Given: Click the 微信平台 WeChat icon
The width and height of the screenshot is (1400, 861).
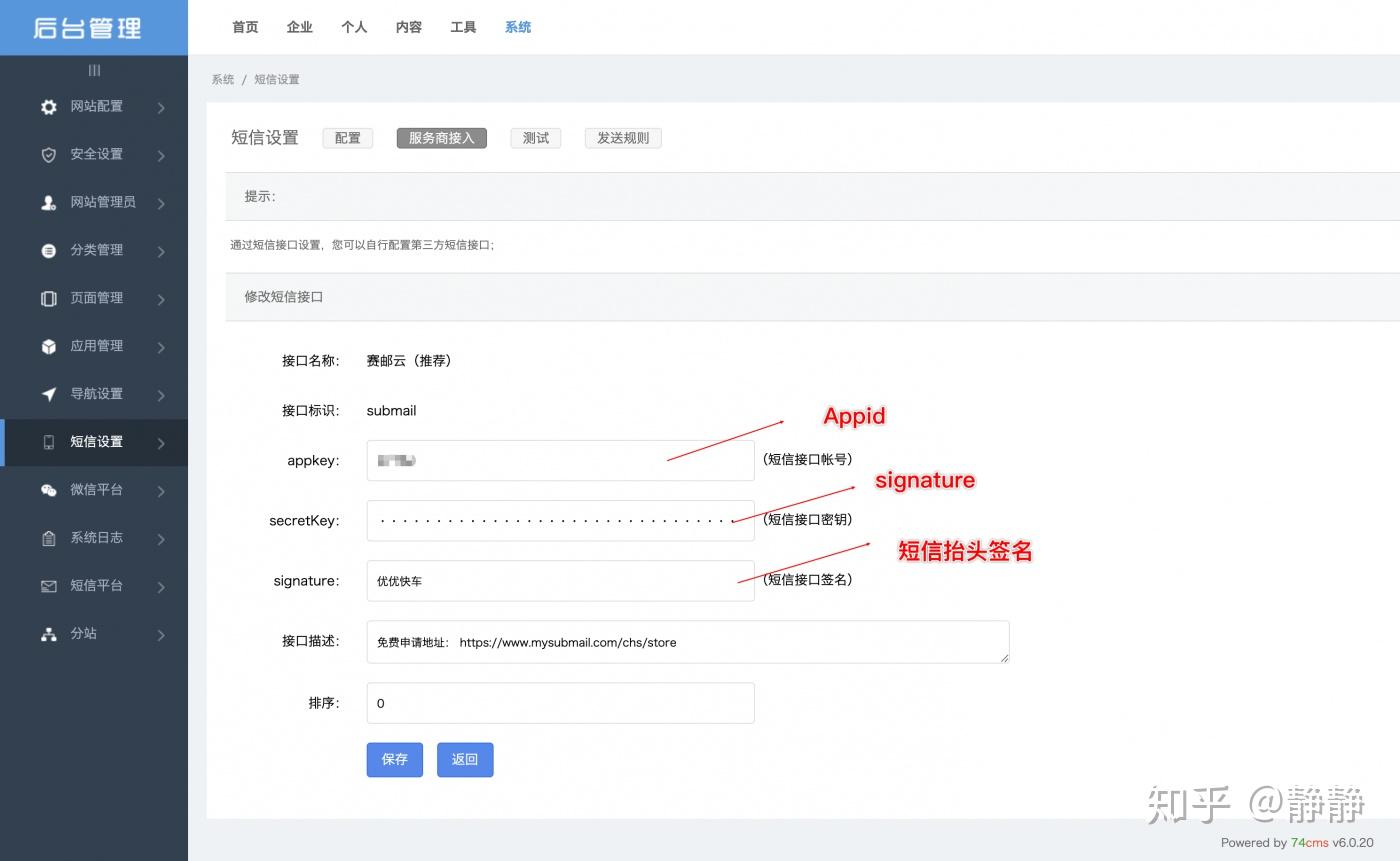Looking at the screenshot, I should click(48, 490).
